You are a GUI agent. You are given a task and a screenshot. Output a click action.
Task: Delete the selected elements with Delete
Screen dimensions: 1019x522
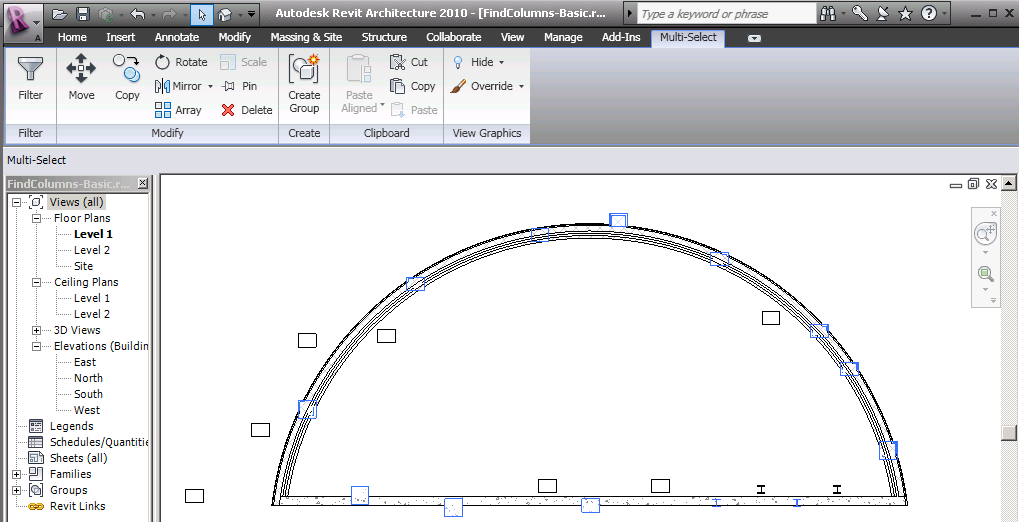click(x=246, y=110)
